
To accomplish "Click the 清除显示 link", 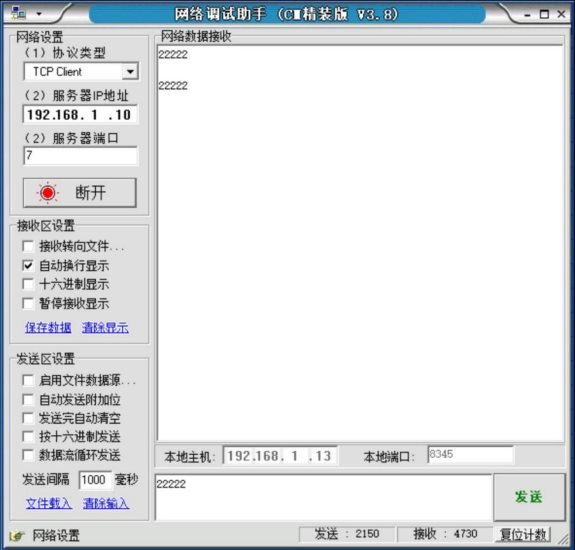I will [105, 327].
